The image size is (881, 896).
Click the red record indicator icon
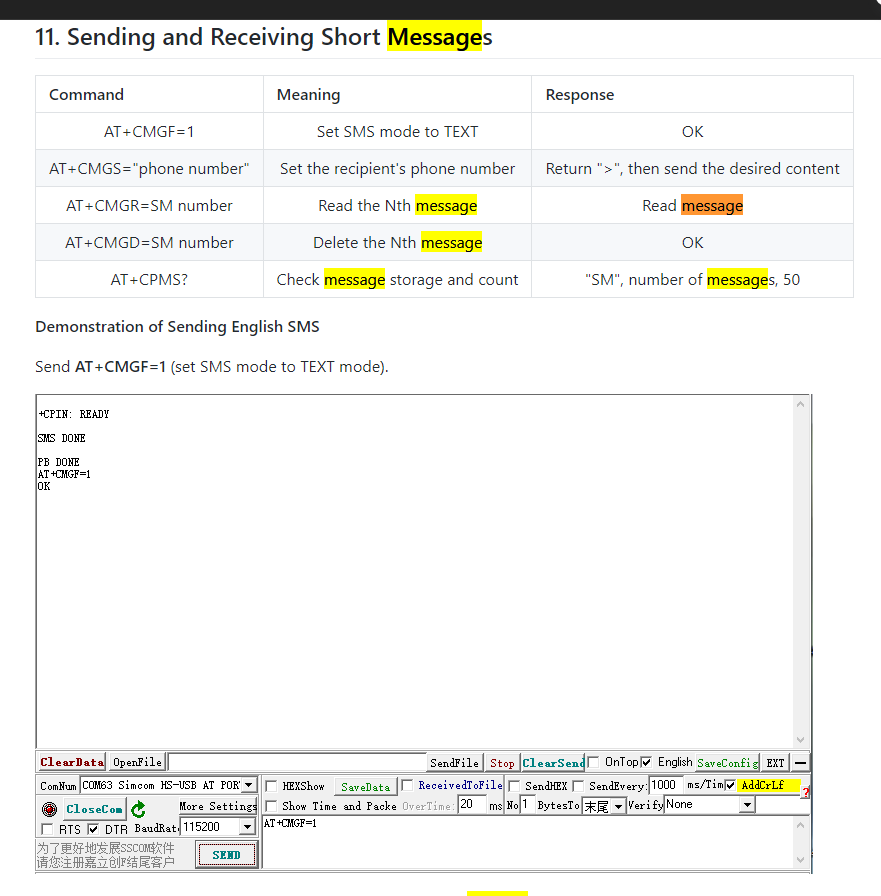49,809
